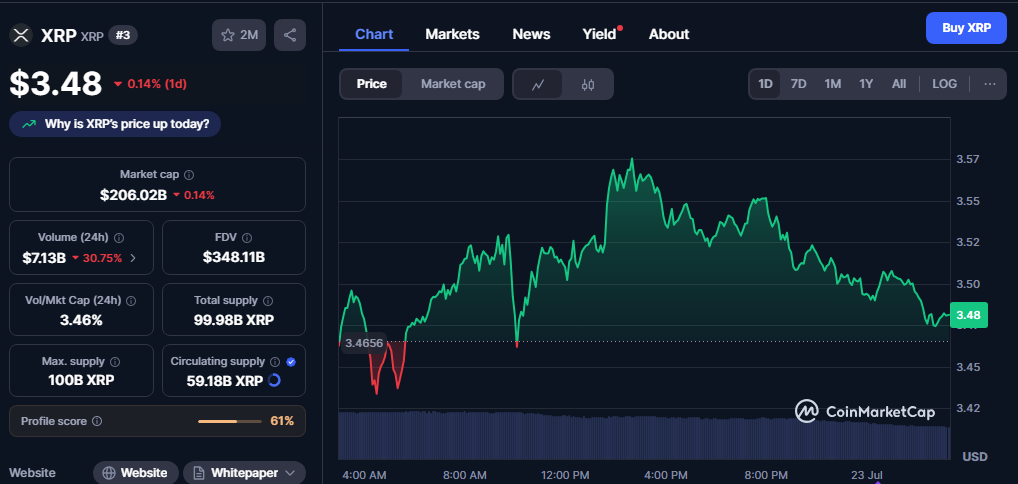The height and width of the screenshot is (484, 1018).
Task: Click the 3.46% Vol/Mkt Cap value
Action: pyautogui.click(x=81, y=320)
